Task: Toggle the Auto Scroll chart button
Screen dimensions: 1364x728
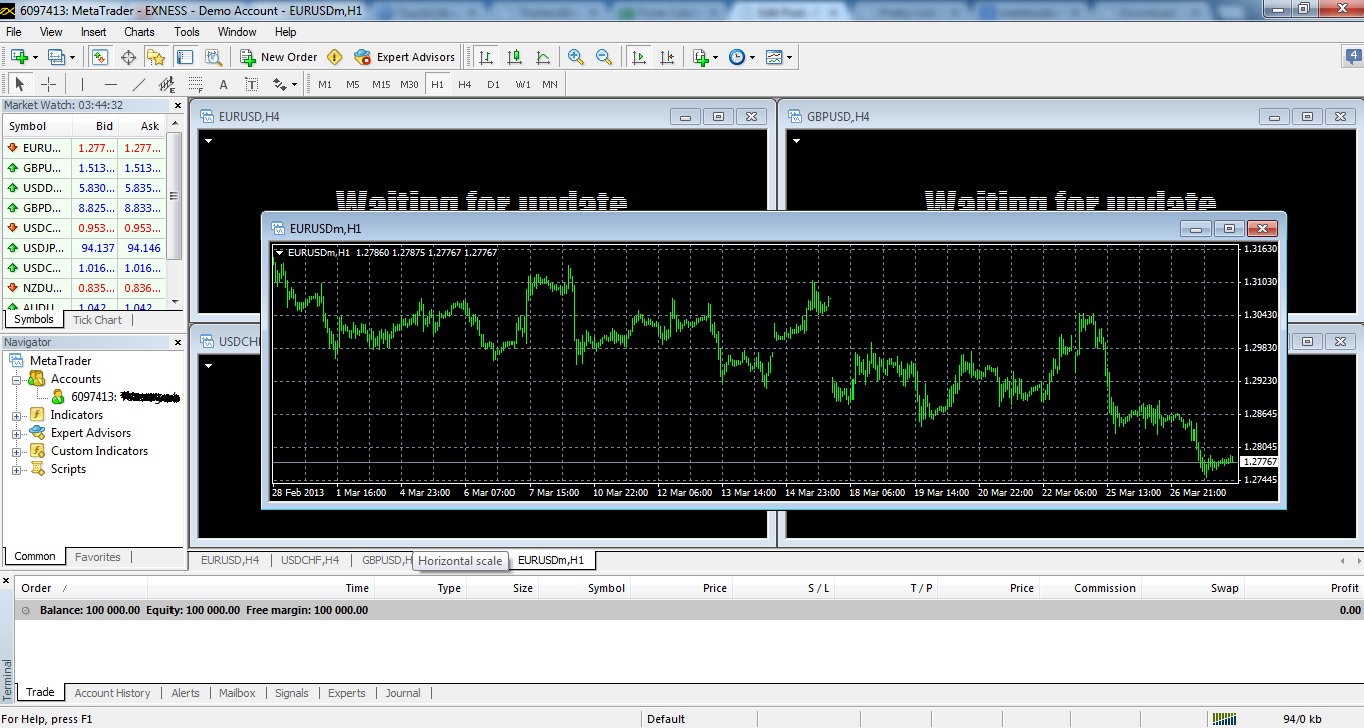Action: [x=638, y=57]
